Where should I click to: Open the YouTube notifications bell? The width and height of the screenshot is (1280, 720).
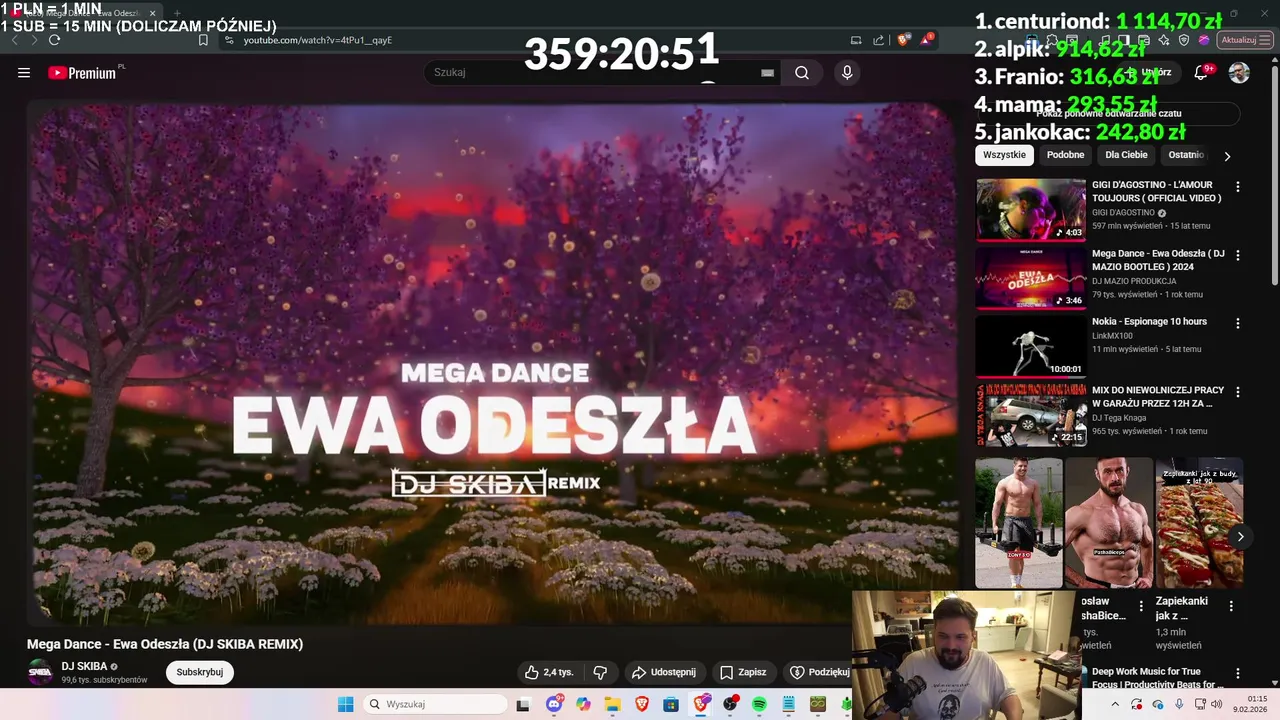(x=1201, y=72)
